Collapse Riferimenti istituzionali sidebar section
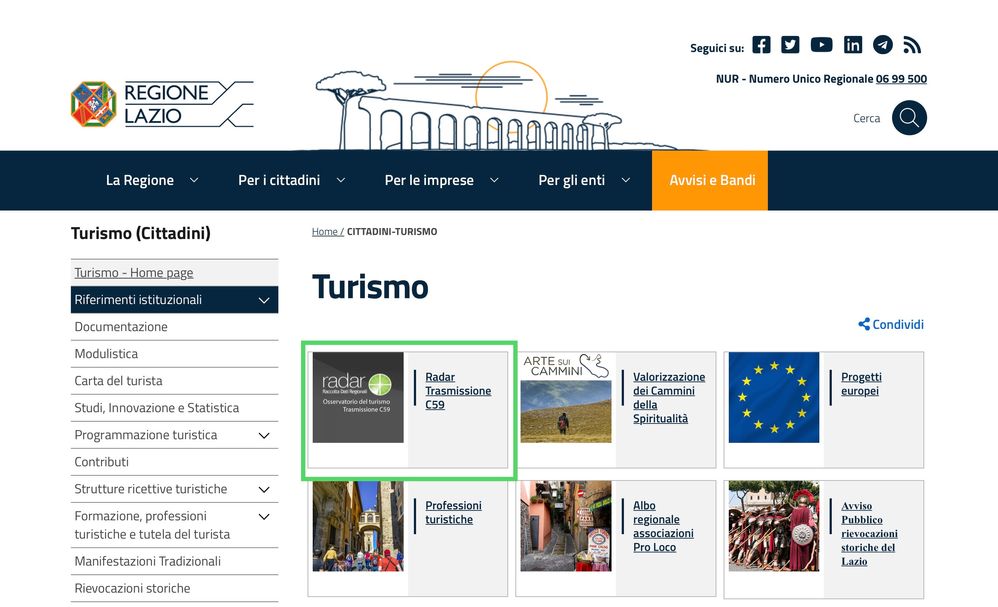998x607 pixels. tap(264, 300)
